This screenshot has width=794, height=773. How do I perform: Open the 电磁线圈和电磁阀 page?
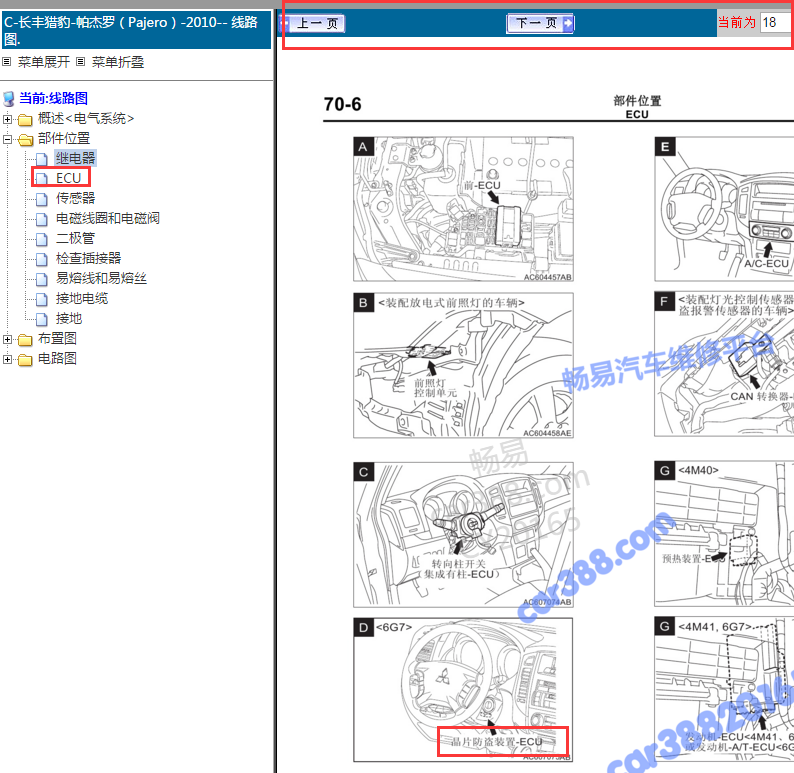(108, 218)
